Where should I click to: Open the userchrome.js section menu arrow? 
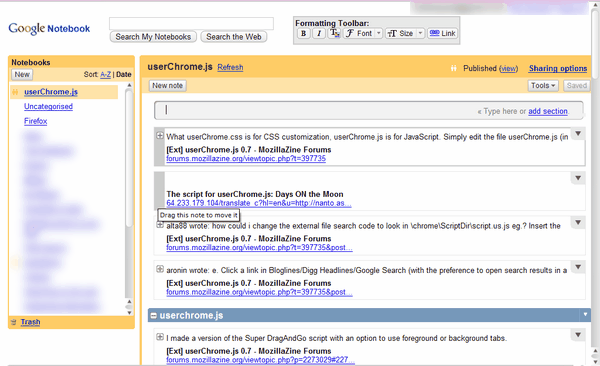click(585, 315)
